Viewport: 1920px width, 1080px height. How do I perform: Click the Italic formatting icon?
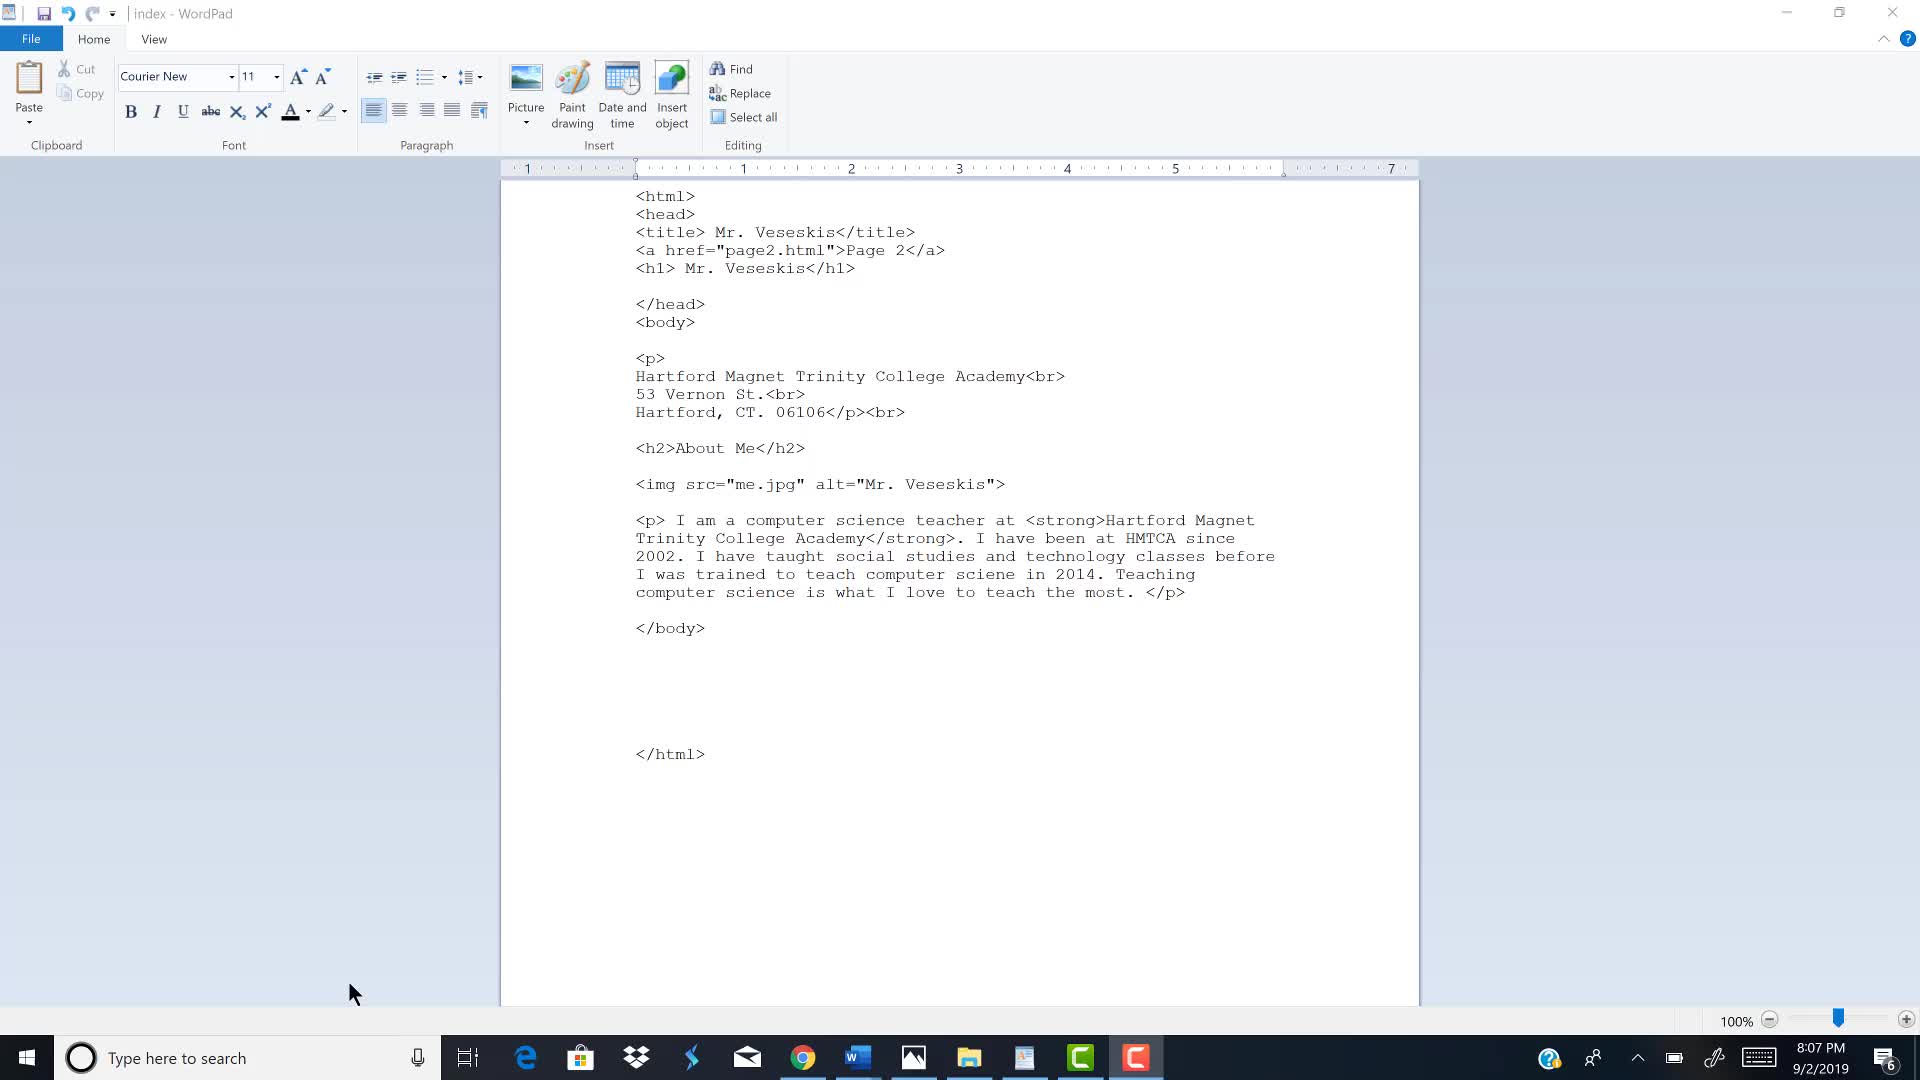157,111
